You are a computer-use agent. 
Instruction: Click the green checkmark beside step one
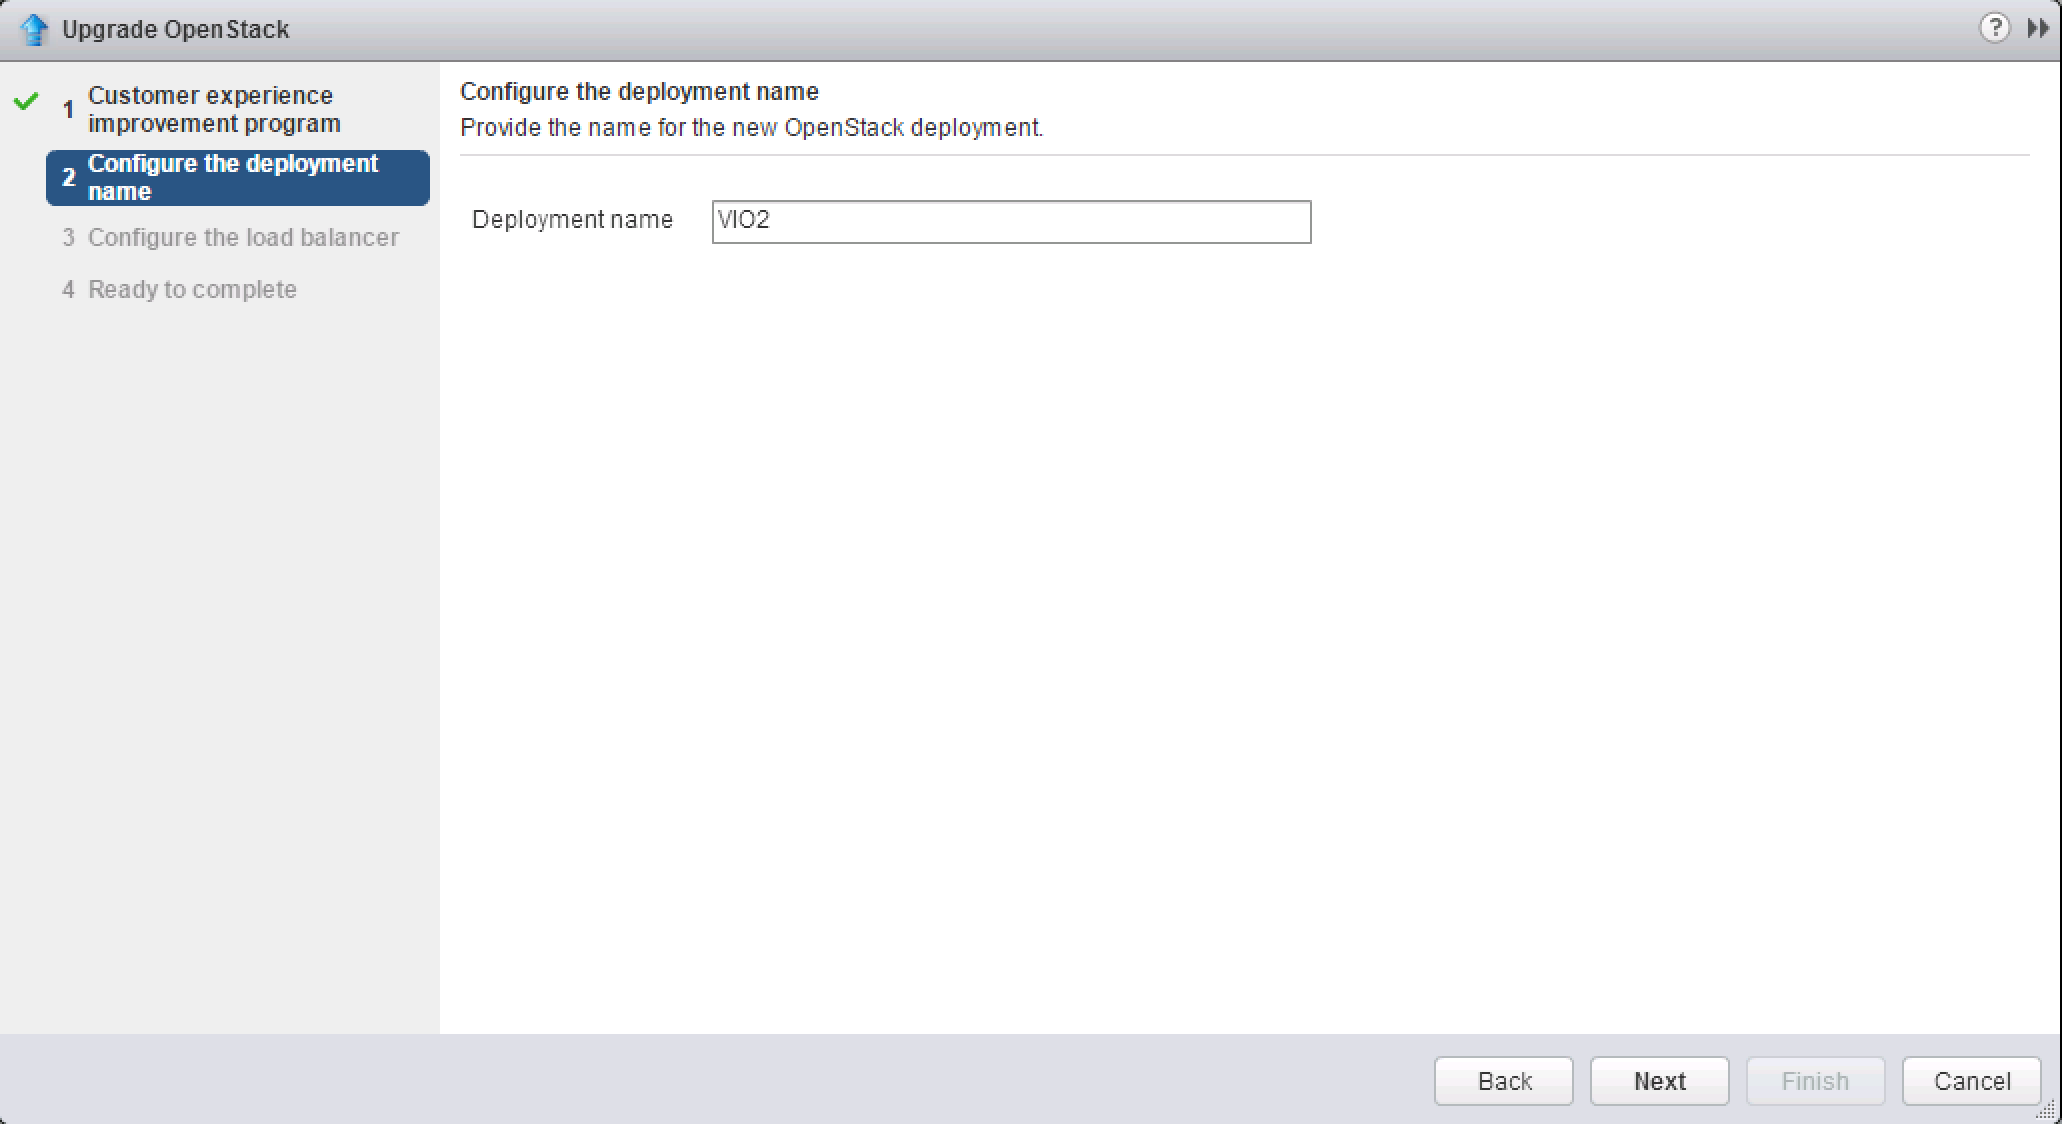(27, 101)
